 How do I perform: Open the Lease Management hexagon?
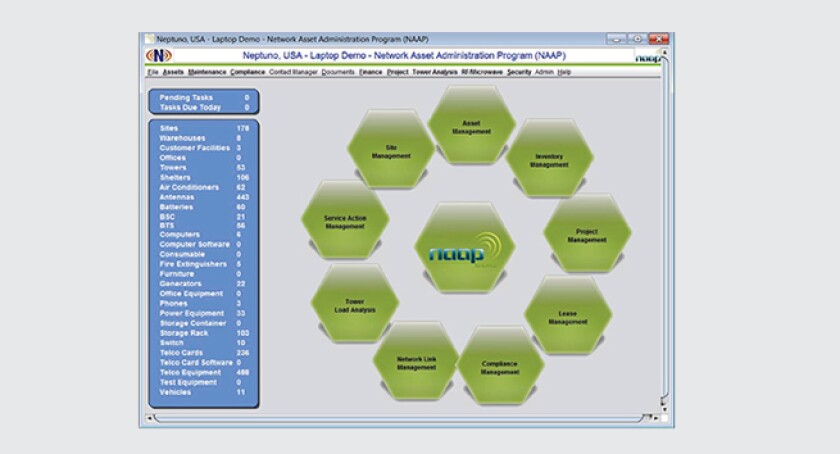pos(568,315)
